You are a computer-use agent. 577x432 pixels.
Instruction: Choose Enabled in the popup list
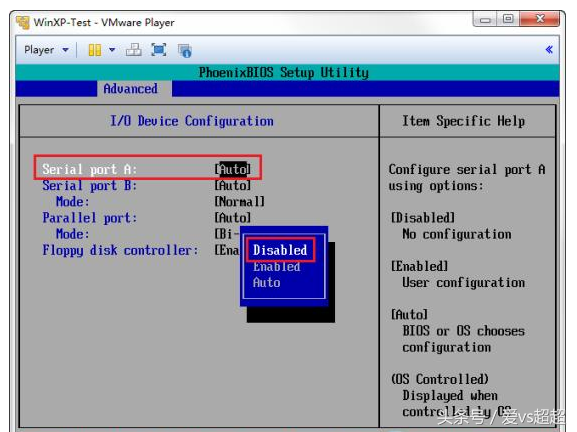276,266
